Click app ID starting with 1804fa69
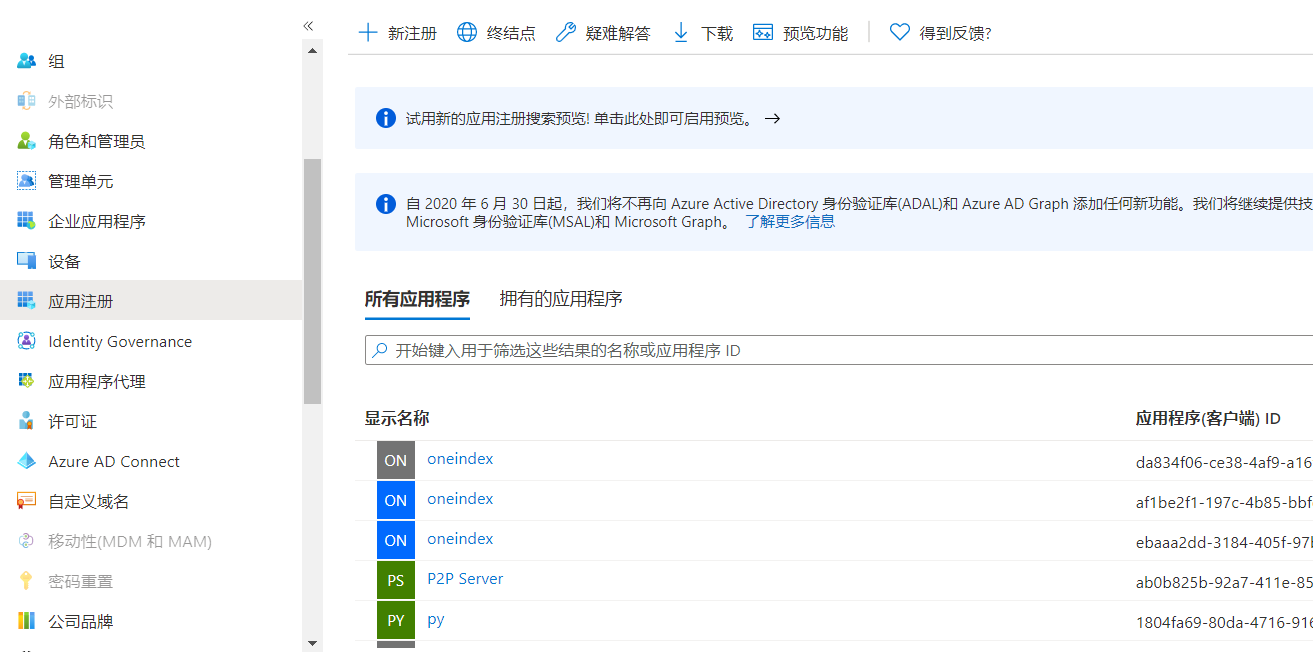Screen dimensions: 1313x652 pos(1224,621)
